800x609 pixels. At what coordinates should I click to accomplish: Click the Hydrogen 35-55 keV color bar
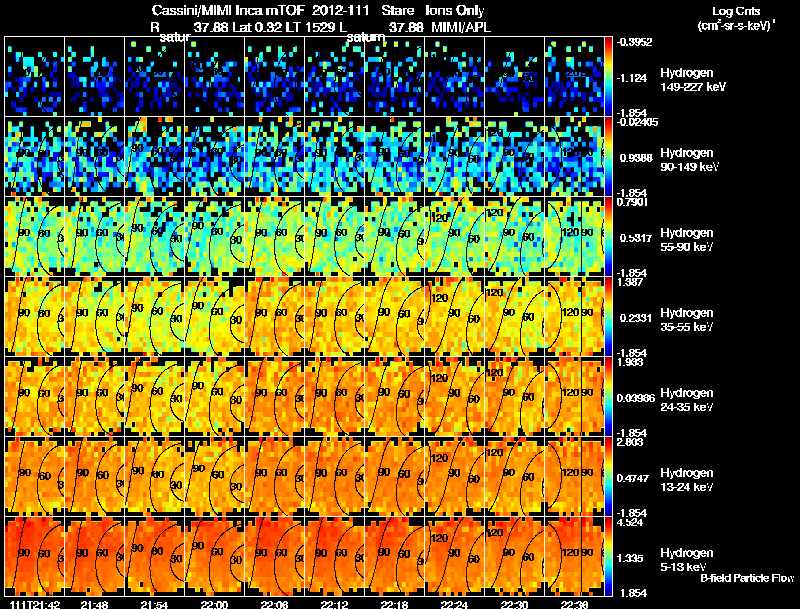click(x=608, y=317)
